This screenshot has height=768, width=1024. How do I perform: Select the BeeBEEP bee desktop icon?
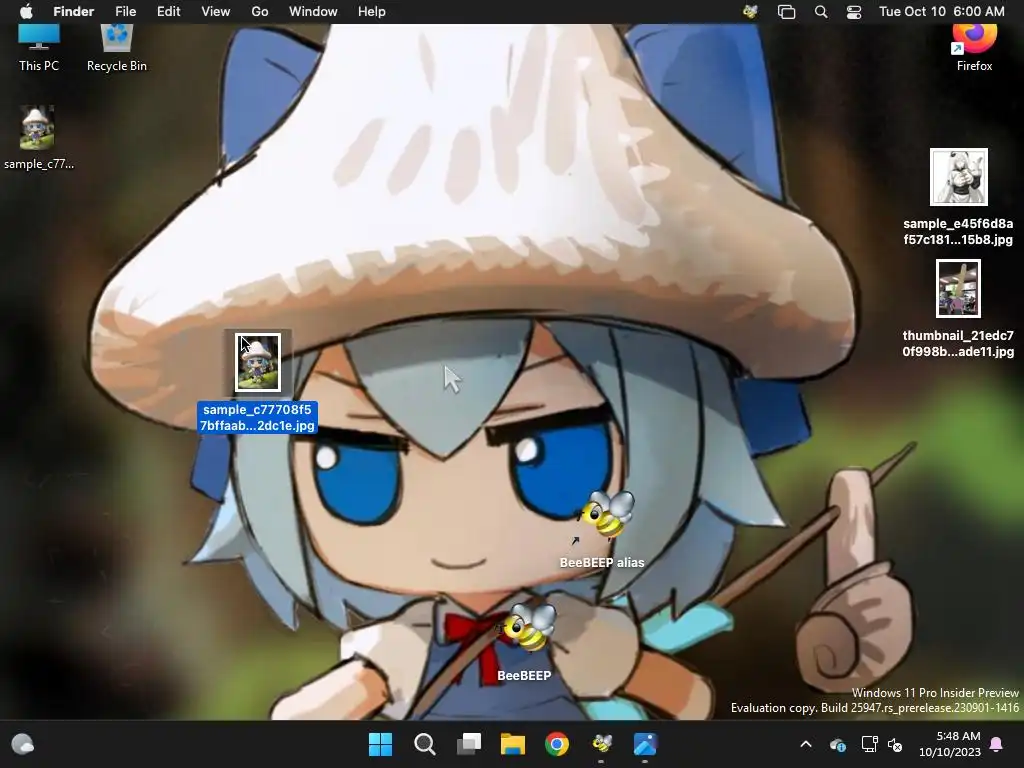pyautogui.click(x=528, y=628)
